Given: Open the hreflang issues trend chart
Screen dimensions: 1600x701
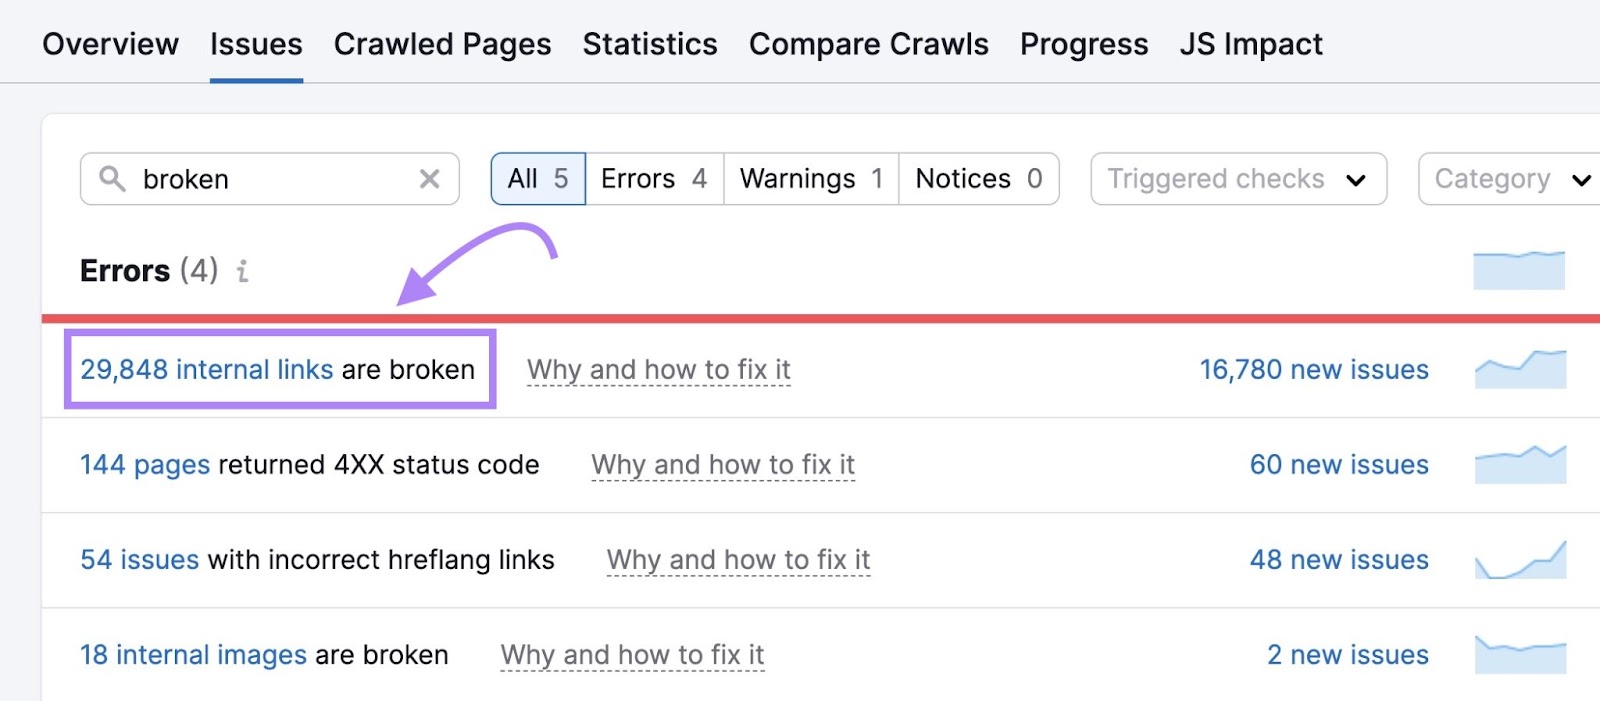Looking at the screenshot, I should tap(1520, 559).
